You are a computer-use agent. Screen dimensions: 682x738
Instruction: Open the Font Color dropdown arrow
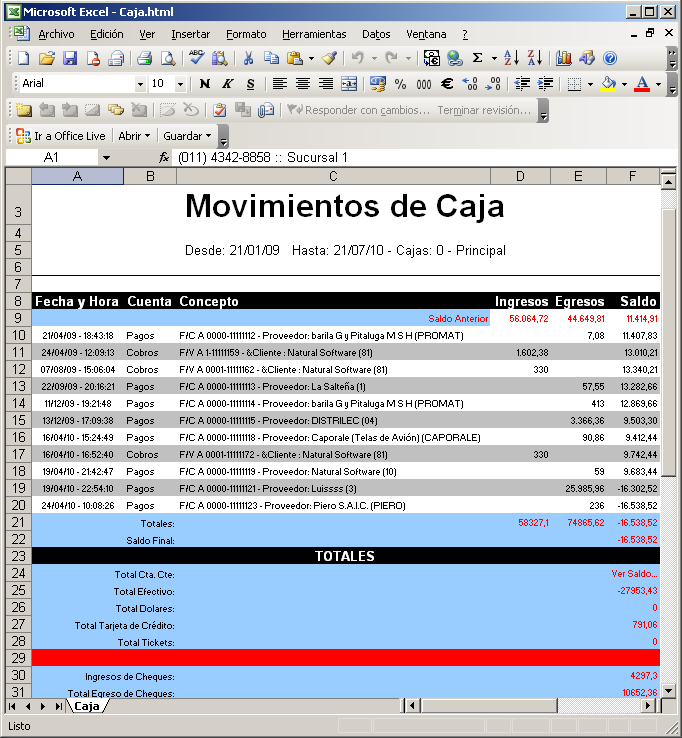[x=658, y=84]
